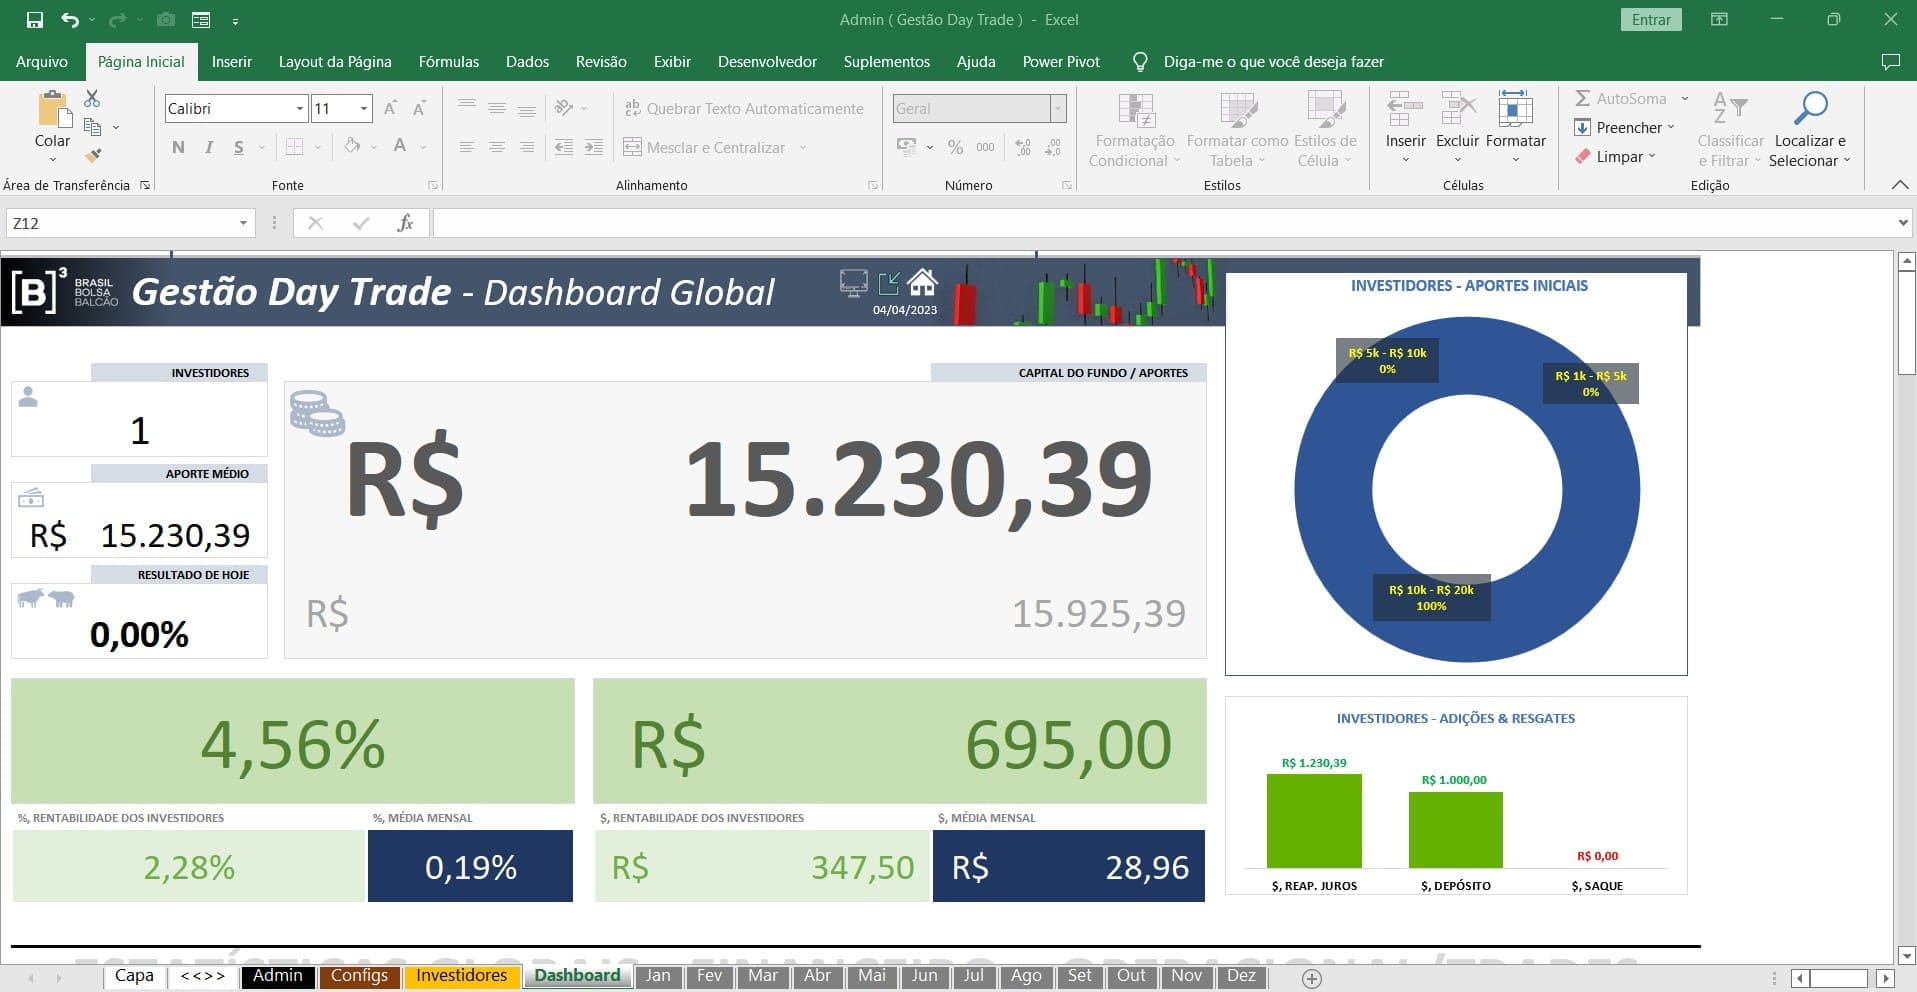This screenshot has height=992, width=1917.
Task: Click the Excluir cells button
Action: [x=1457, y=128]
